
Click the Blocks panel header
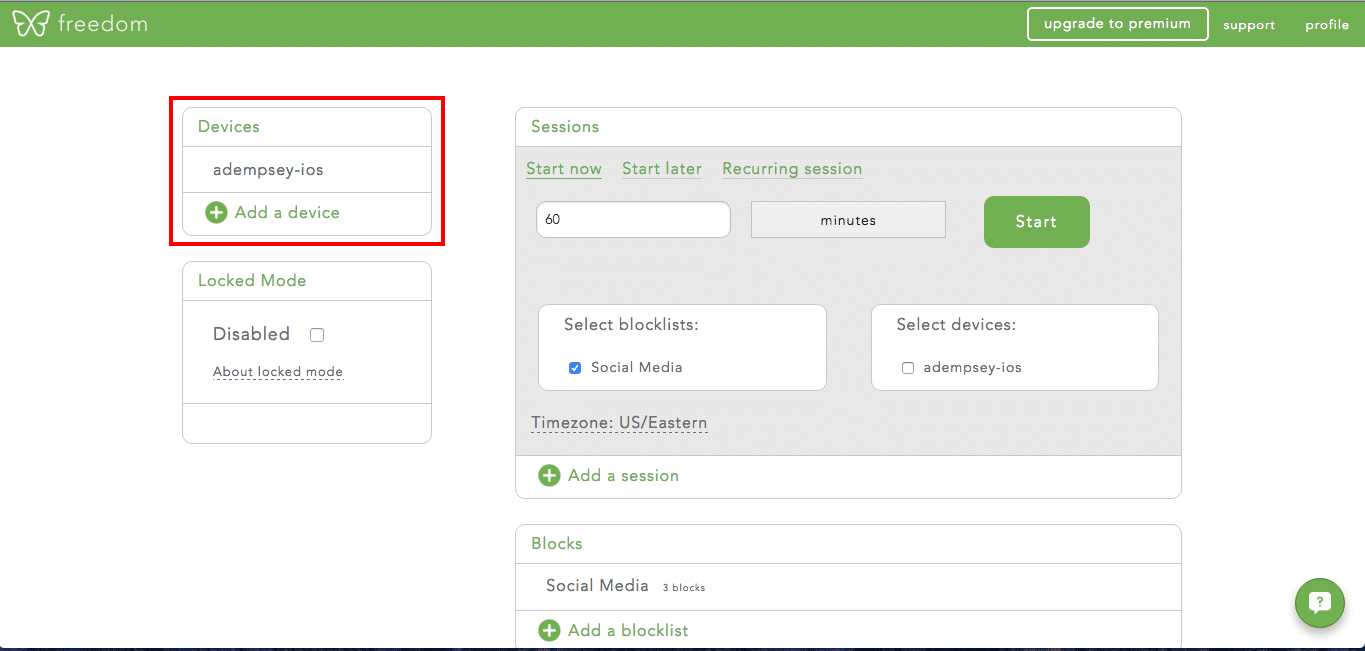tap(848, 544)
